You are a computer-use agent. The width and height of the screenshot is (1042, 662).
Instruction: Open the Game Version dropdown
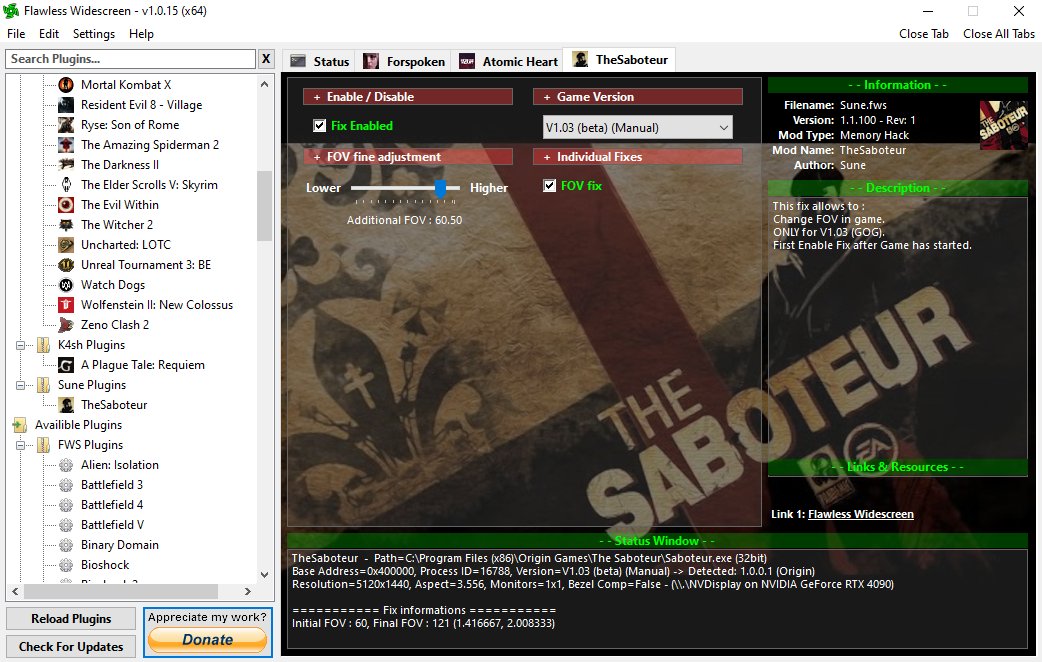click(637, 128)
